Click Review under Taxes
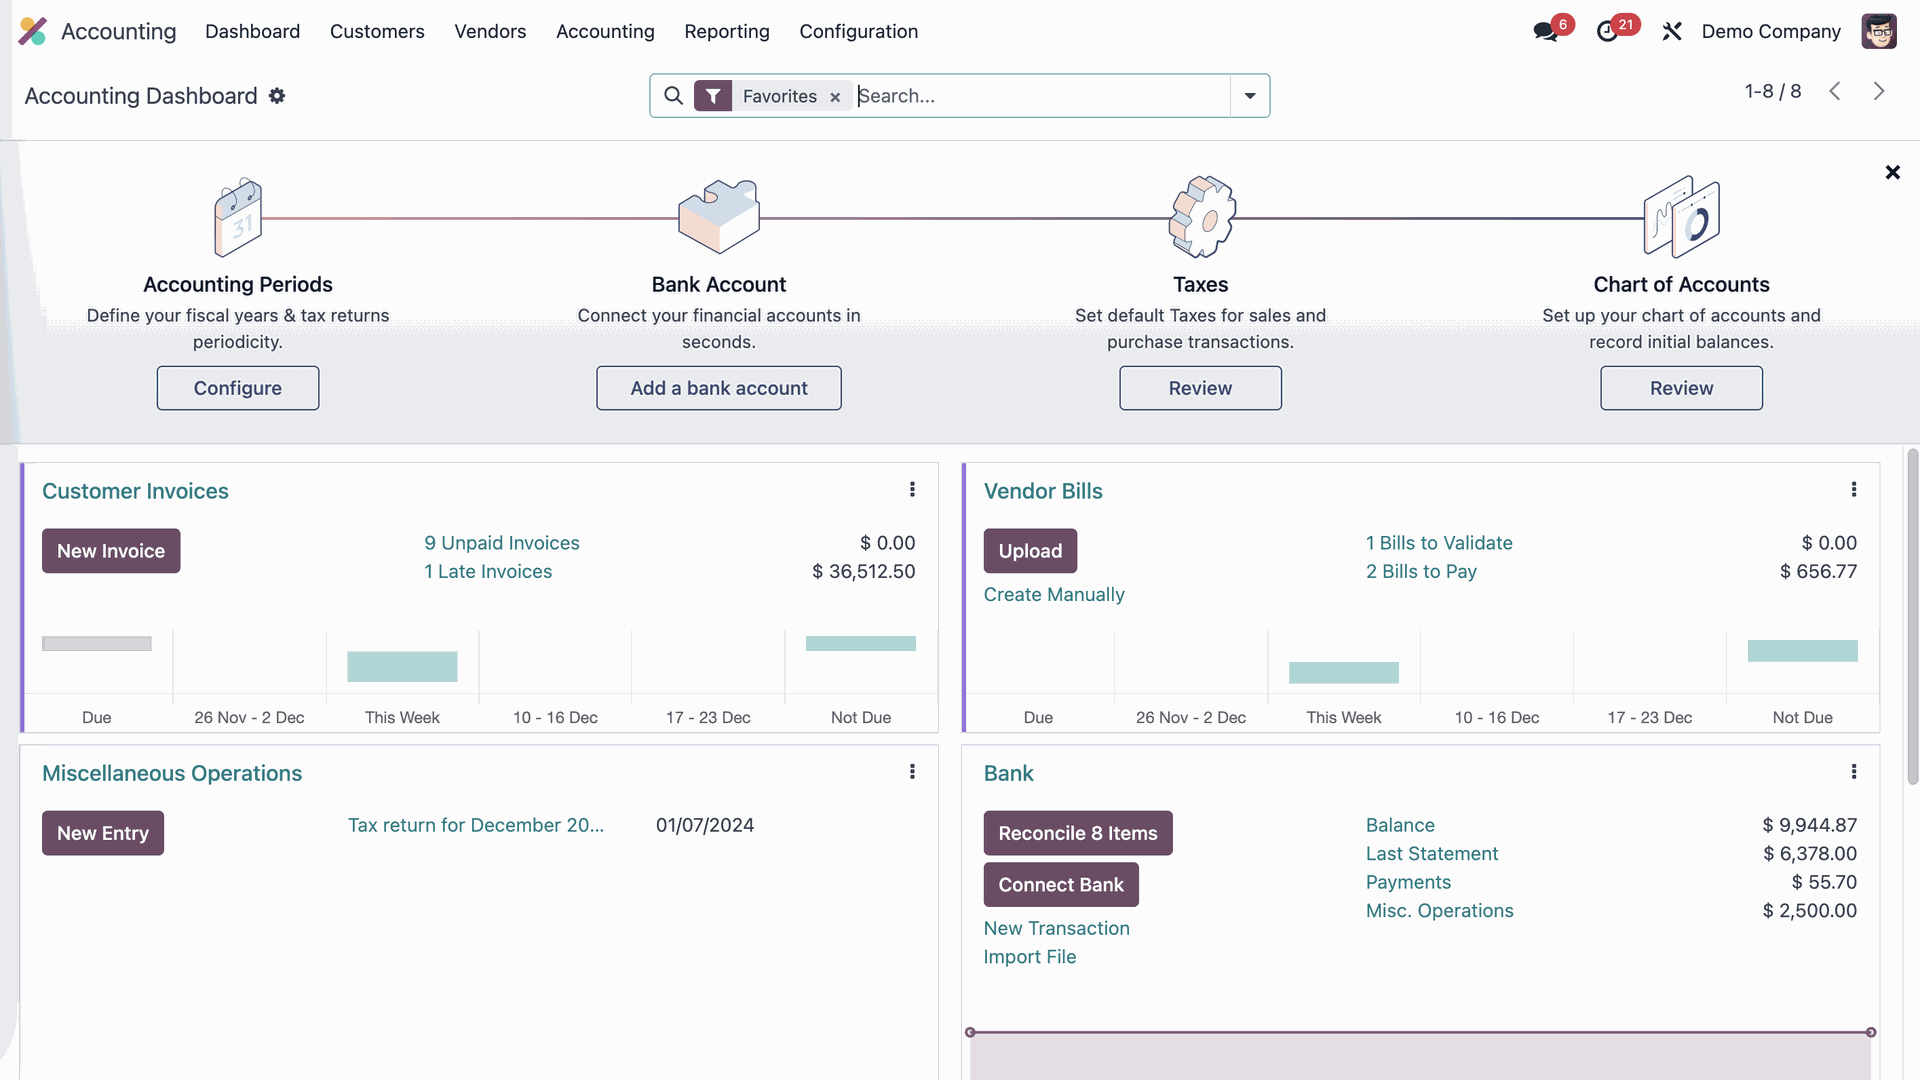This screenshot has height=1080, width=1920. click(x=1200, y=388)
